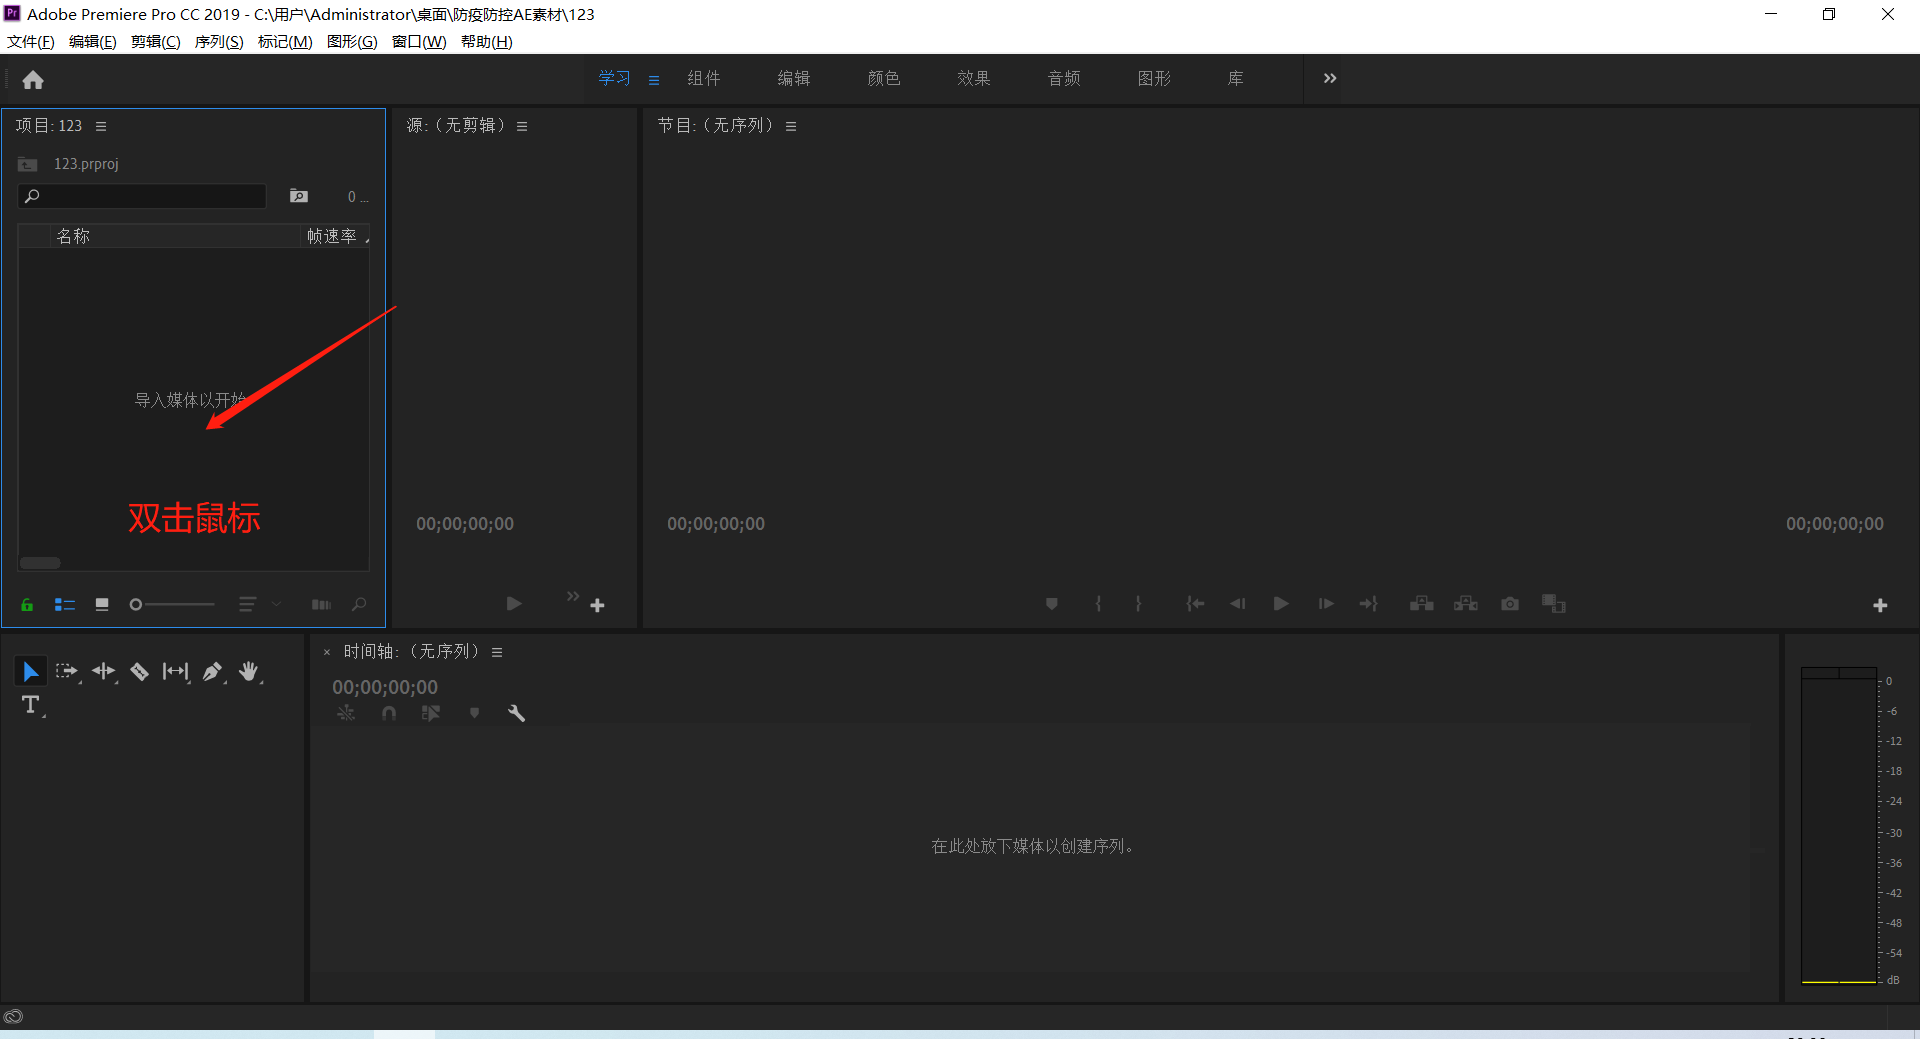This screenshot has width=1920, height=1039.
Task: Add marker in timeline panel
Action: point(474,713)
